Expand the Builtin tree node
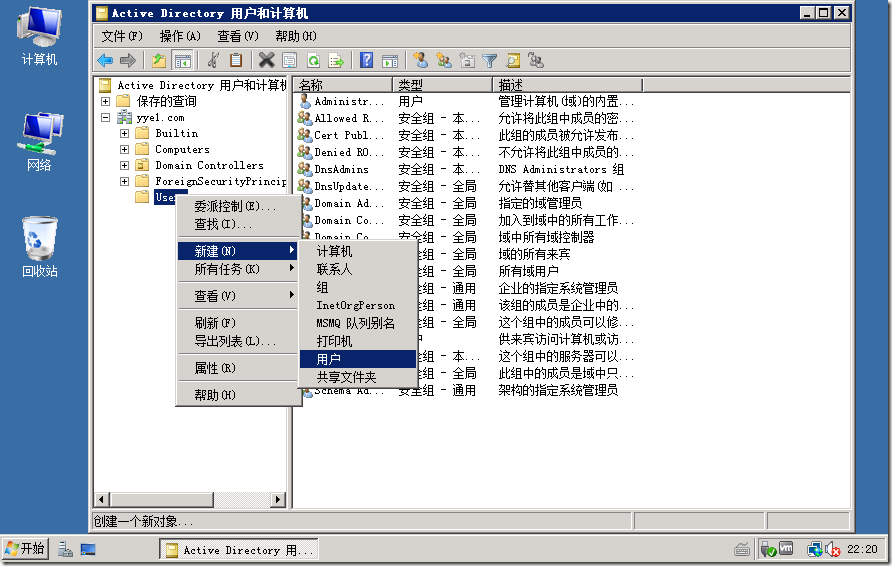892x566 pixels. tap(125, 133)
